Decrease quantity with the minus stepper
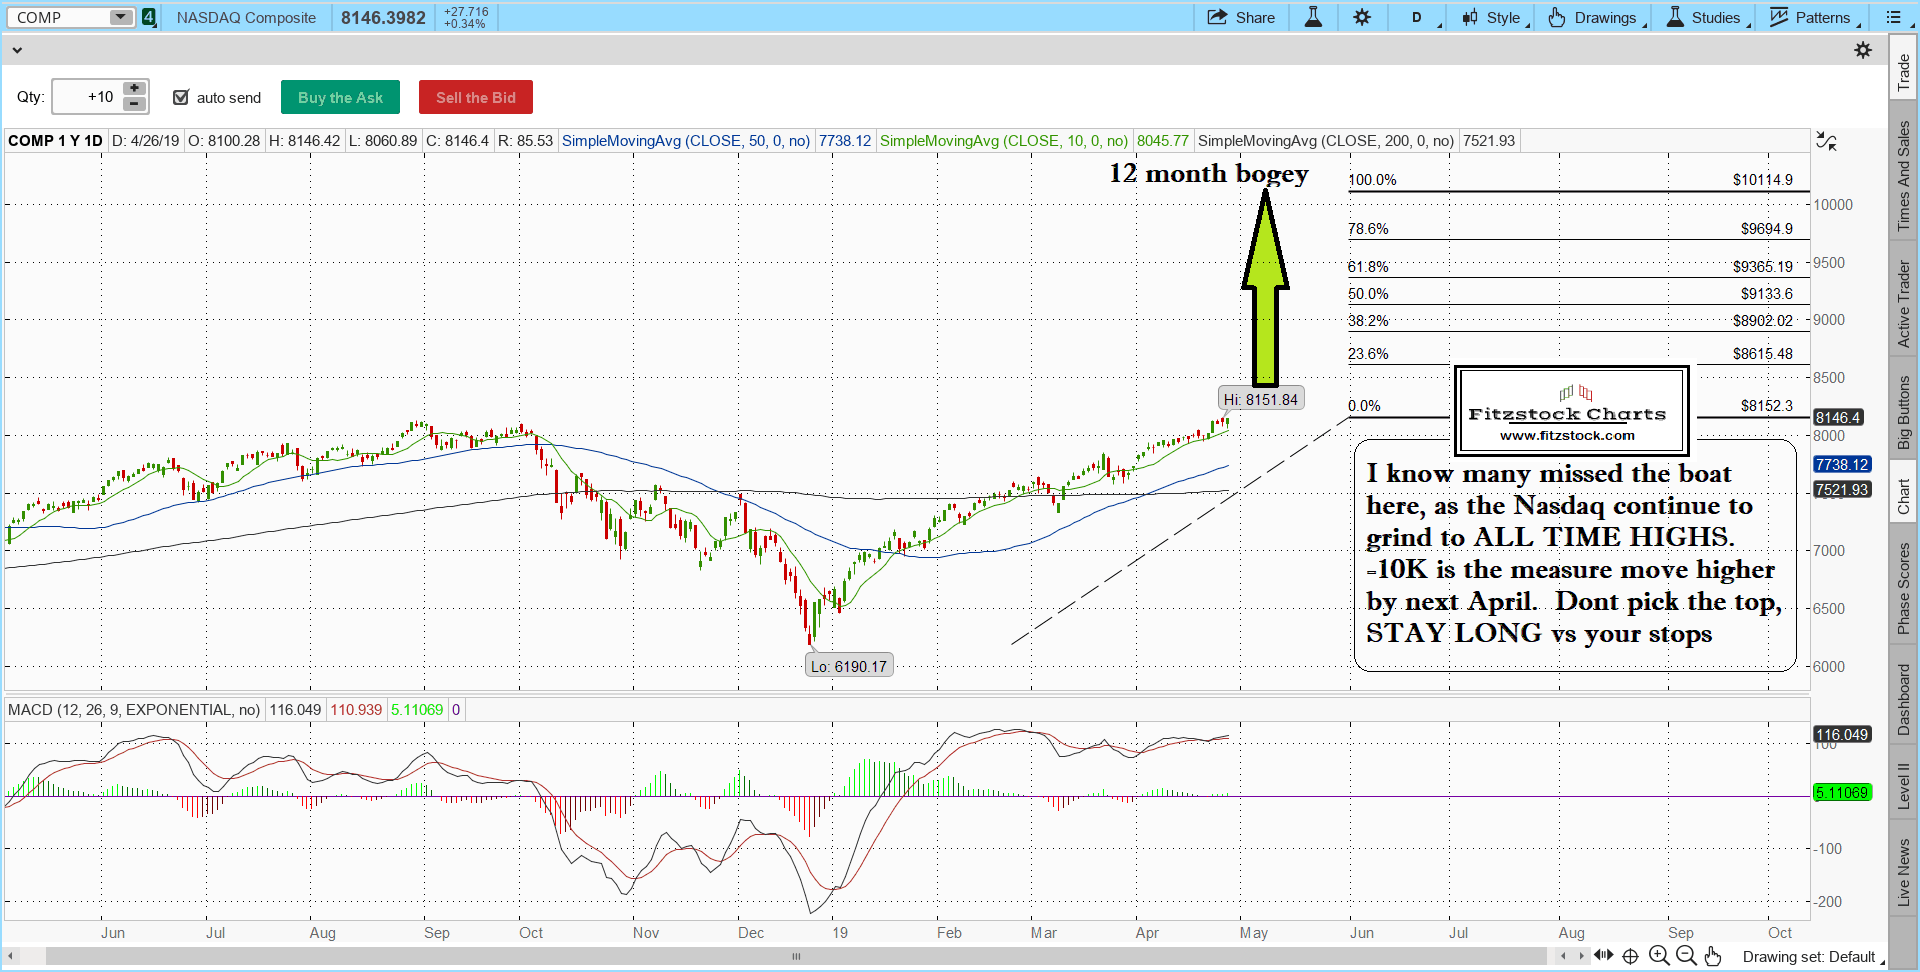 point(134,104)
